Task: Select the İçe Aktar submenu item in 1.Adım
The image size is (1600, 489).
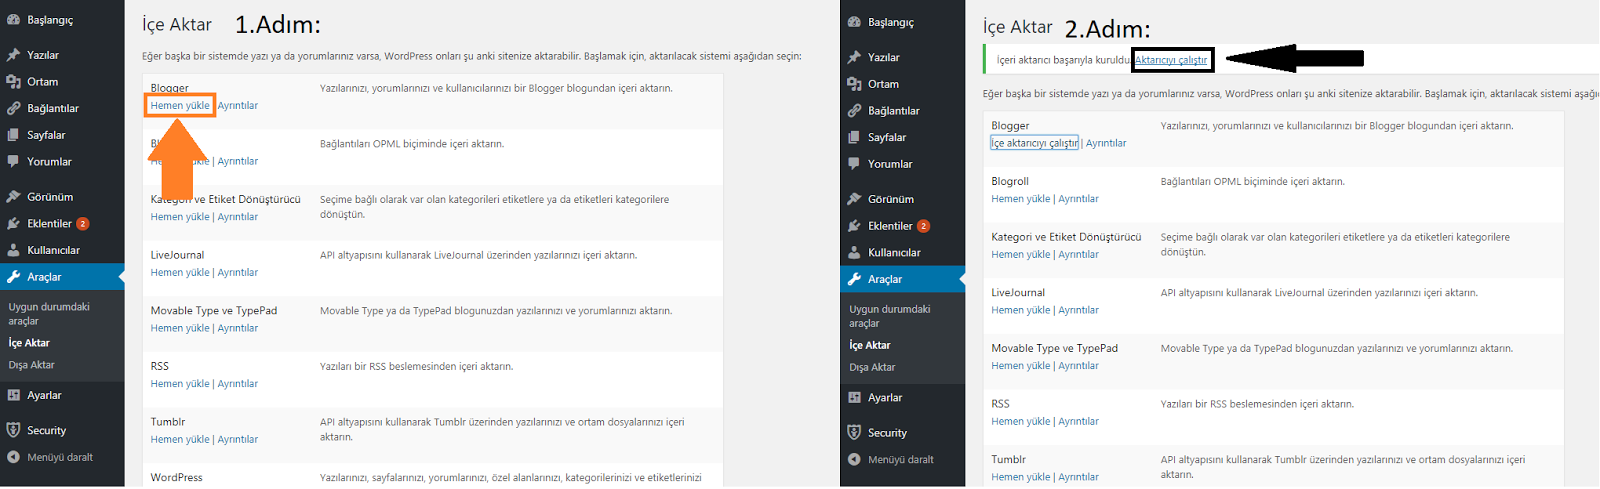Action: [x=29, y=343]
